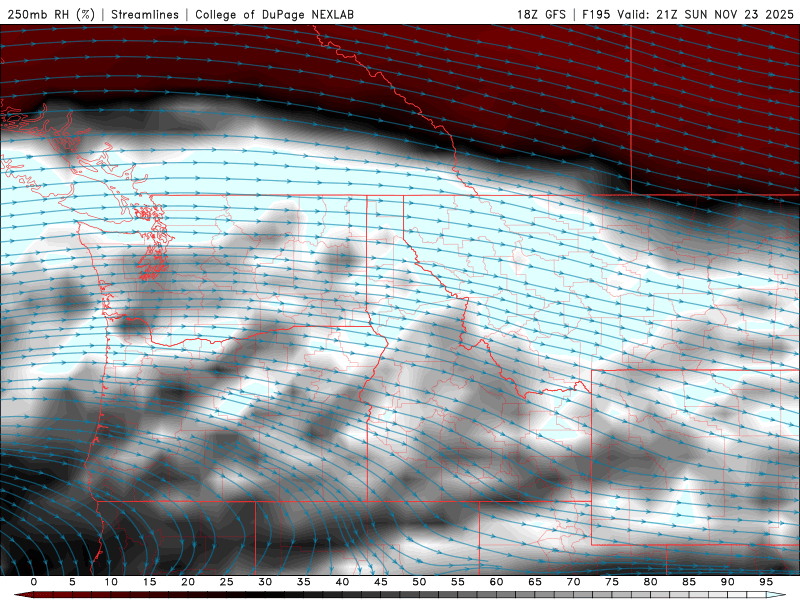Click the 0 value on the colorbar

34,582
